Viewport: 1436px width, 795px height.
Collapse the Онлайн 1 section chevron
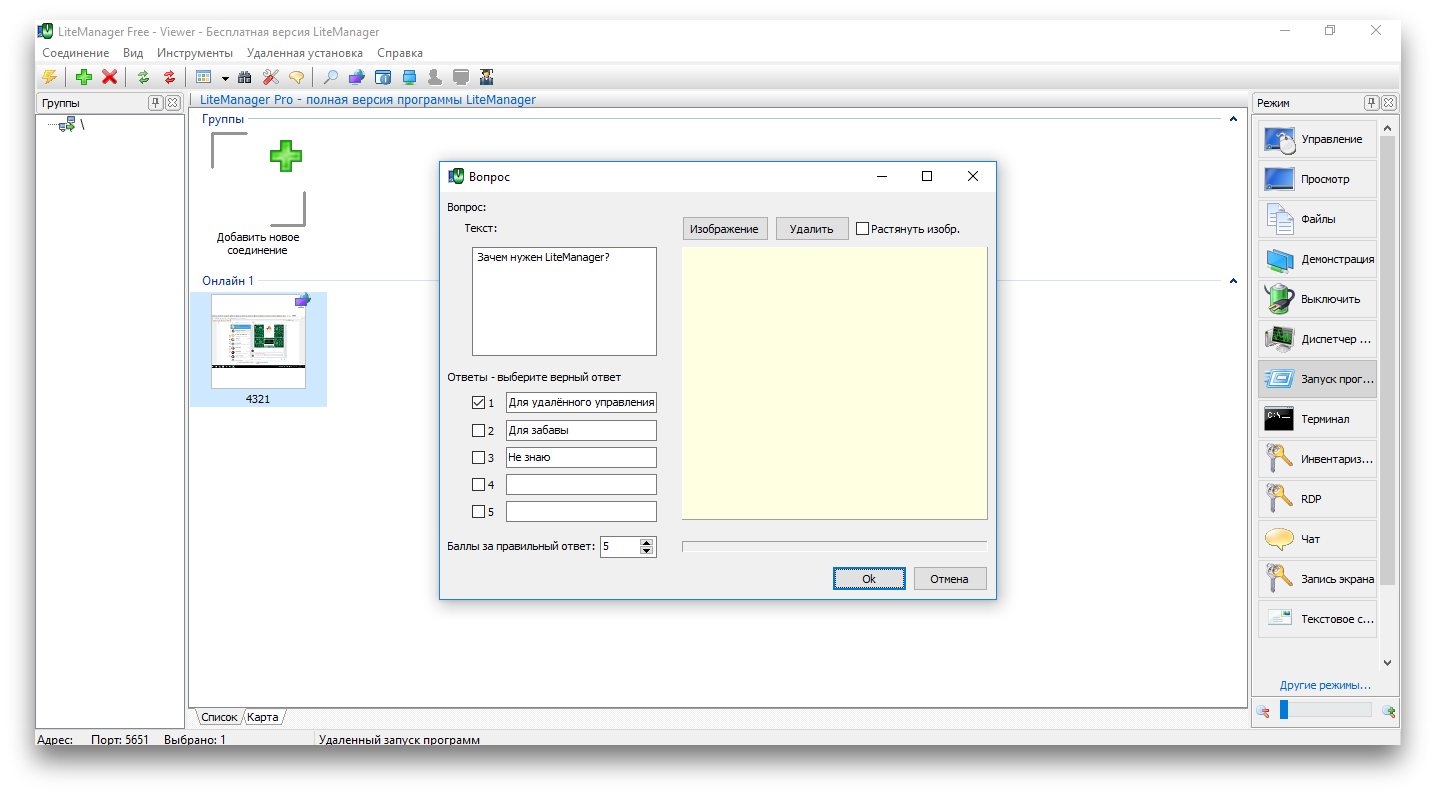coord(1233,281)
